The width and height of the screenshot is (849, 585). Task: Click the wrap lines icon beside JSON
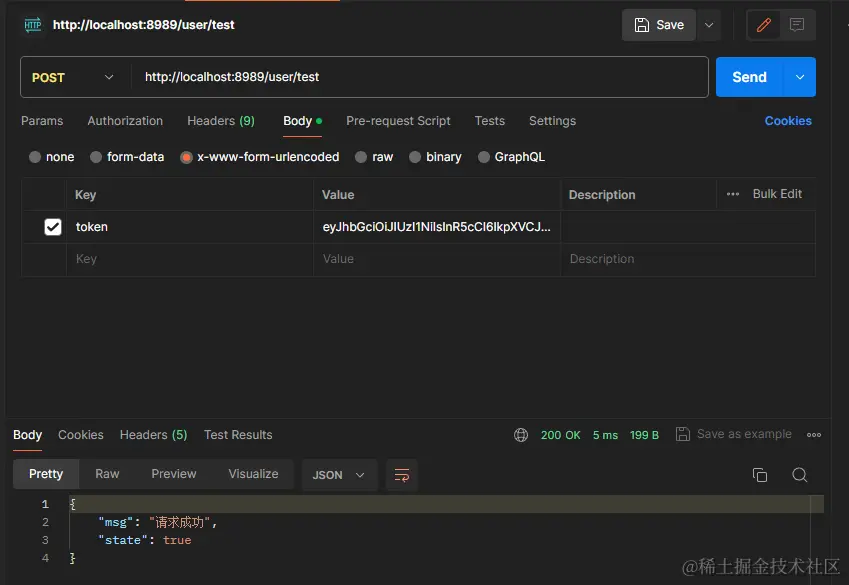point(402,475)
